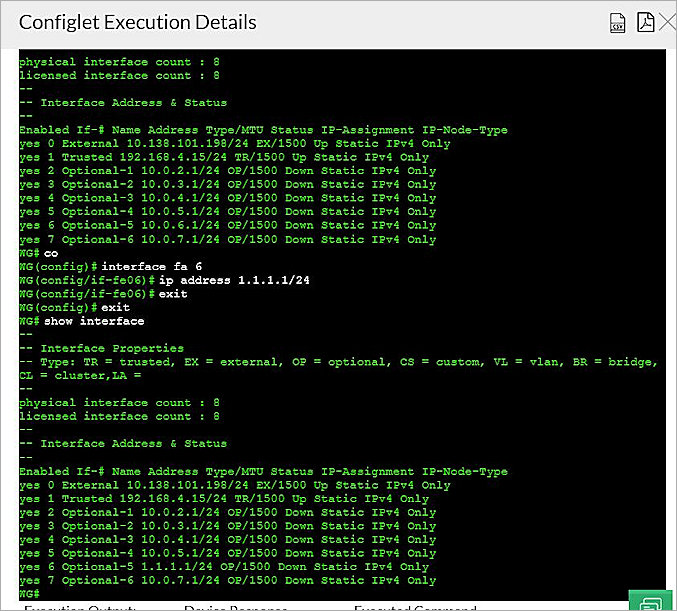Viewport: 677px width, 611px height.
Task: Click the second 'physical interface count : 8' line
Action: point(119,403)
